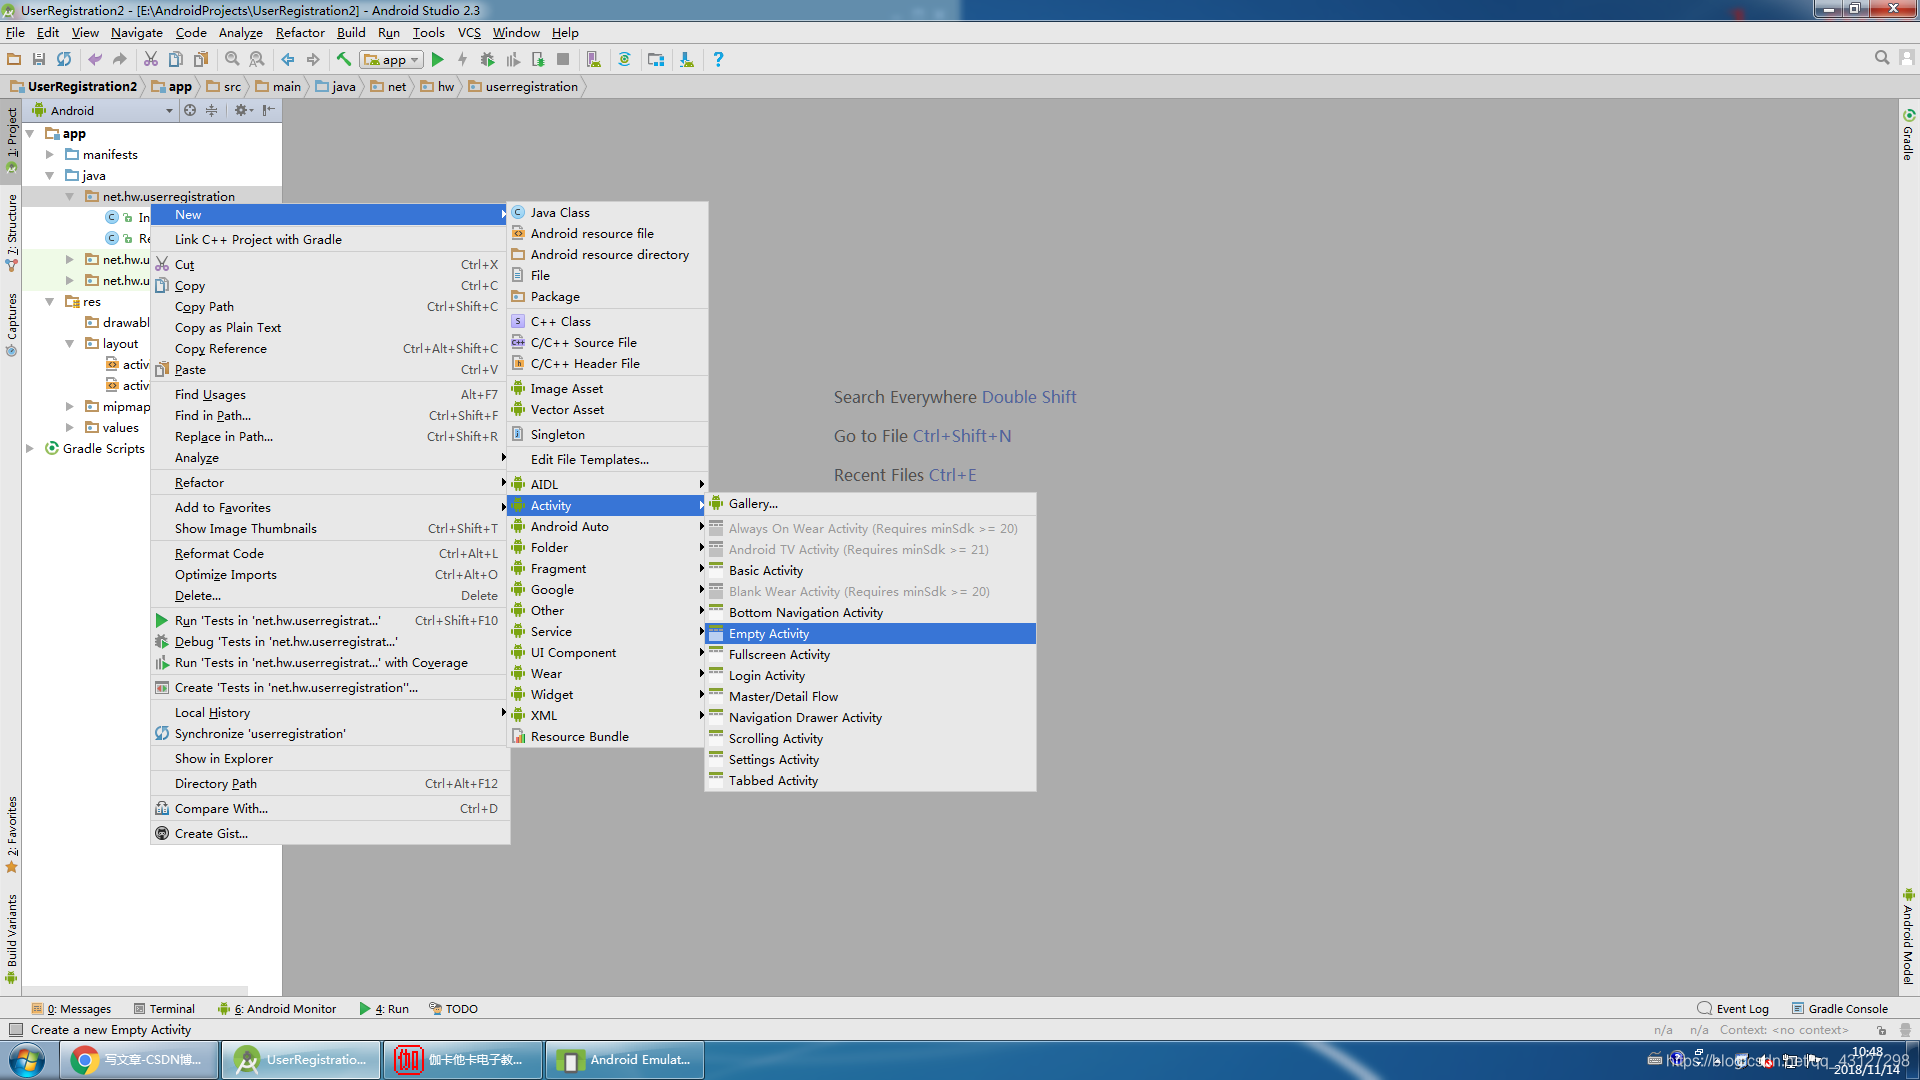Select Package from New submenu

click(608, 296)
